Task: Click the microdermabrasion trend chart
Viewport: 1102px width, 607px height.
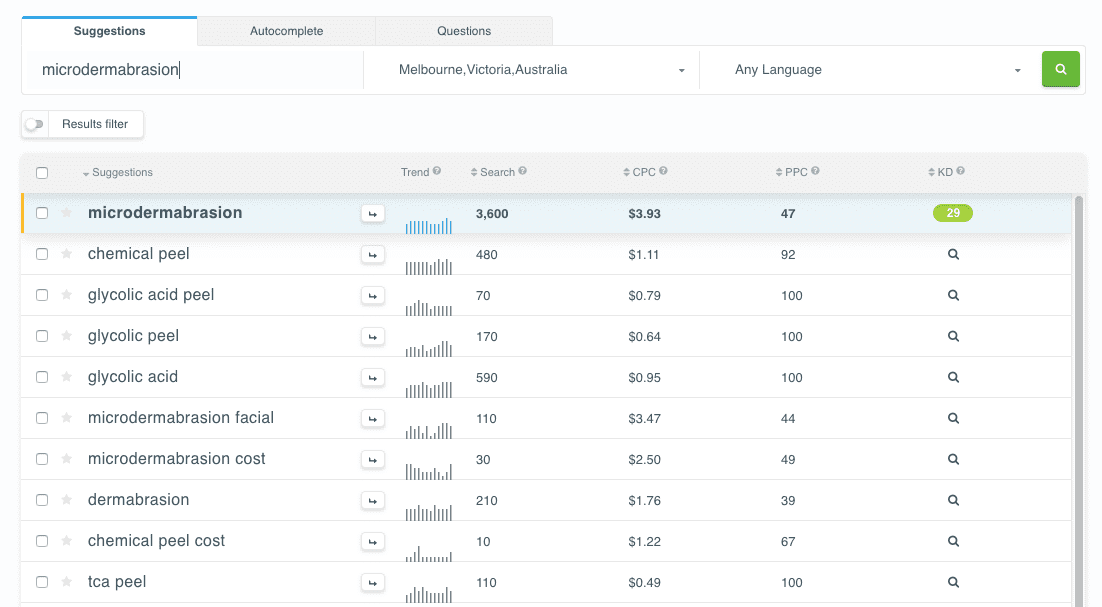Action: click(428, 226)
